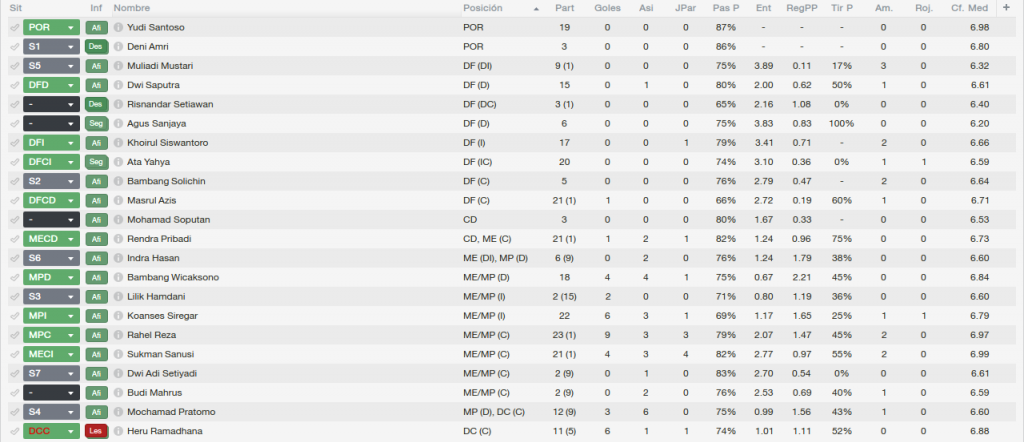1024x442 pixels.
Task: Sort table by Goles column header
Action: (607, 8)
